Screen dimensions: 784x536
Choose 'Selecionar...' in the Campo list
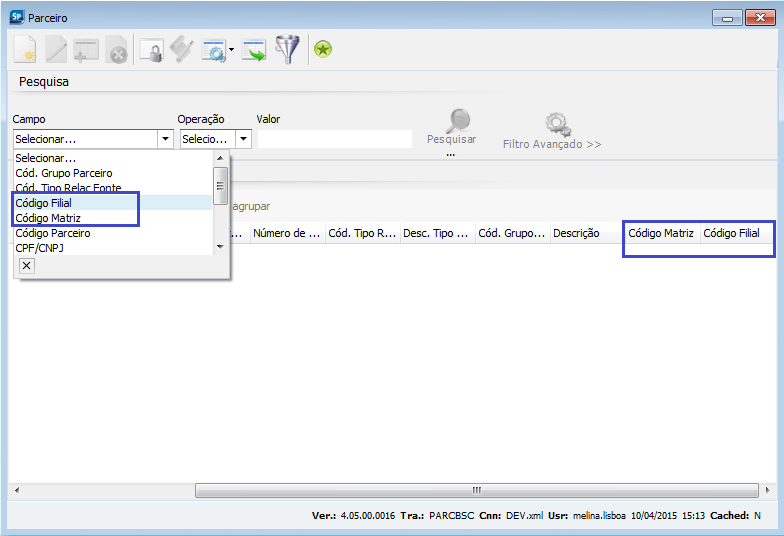coord(113,158)
